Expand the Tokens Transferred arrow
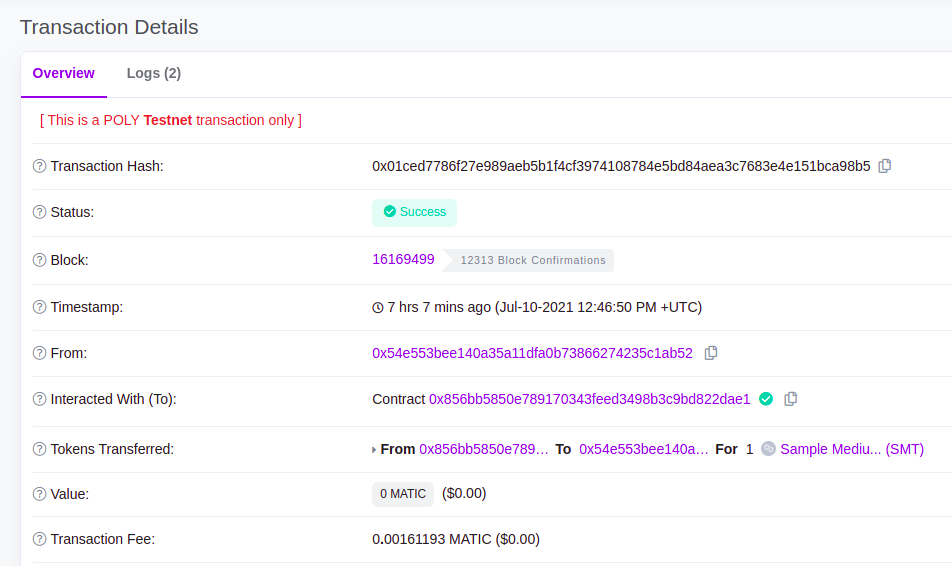 tap(374, 450)
